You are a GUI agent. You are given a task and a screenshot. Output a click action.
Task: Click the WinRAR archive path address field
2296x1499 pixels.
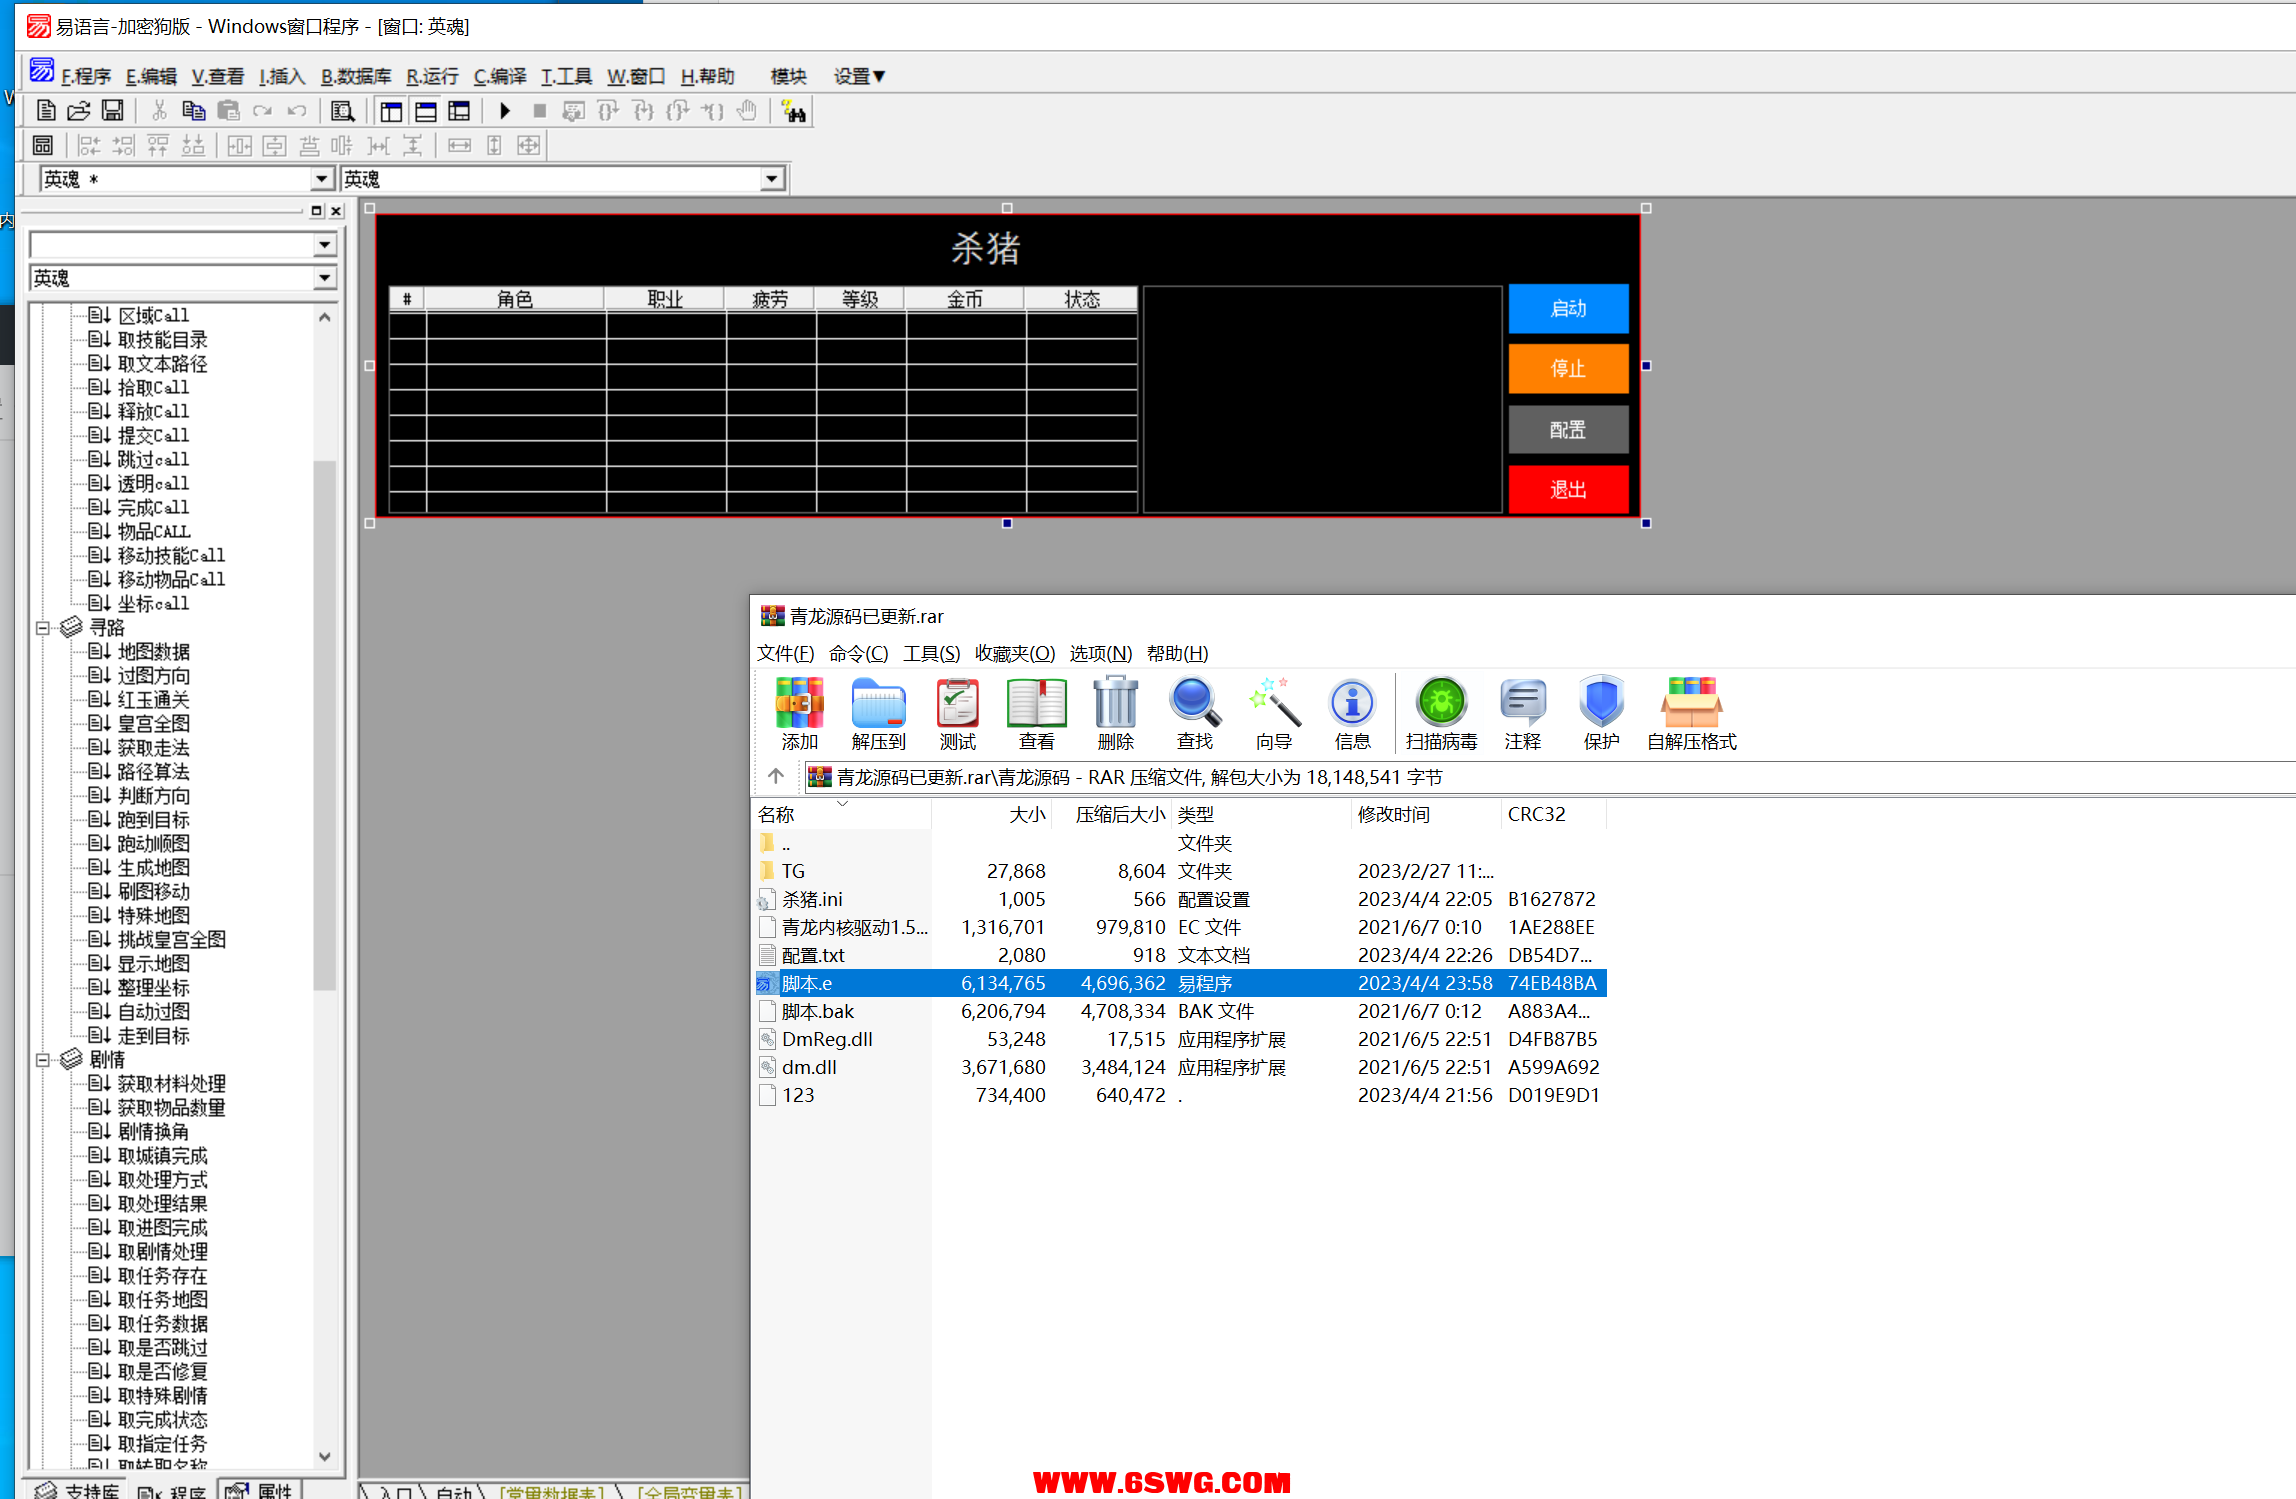coord(1550,777)
